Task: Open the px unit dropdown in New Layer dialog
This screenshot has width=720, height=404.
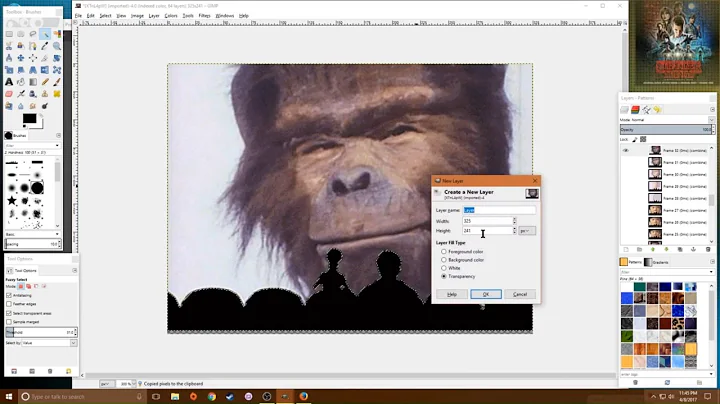Action: pyautogui.click(x=527, y=231)
